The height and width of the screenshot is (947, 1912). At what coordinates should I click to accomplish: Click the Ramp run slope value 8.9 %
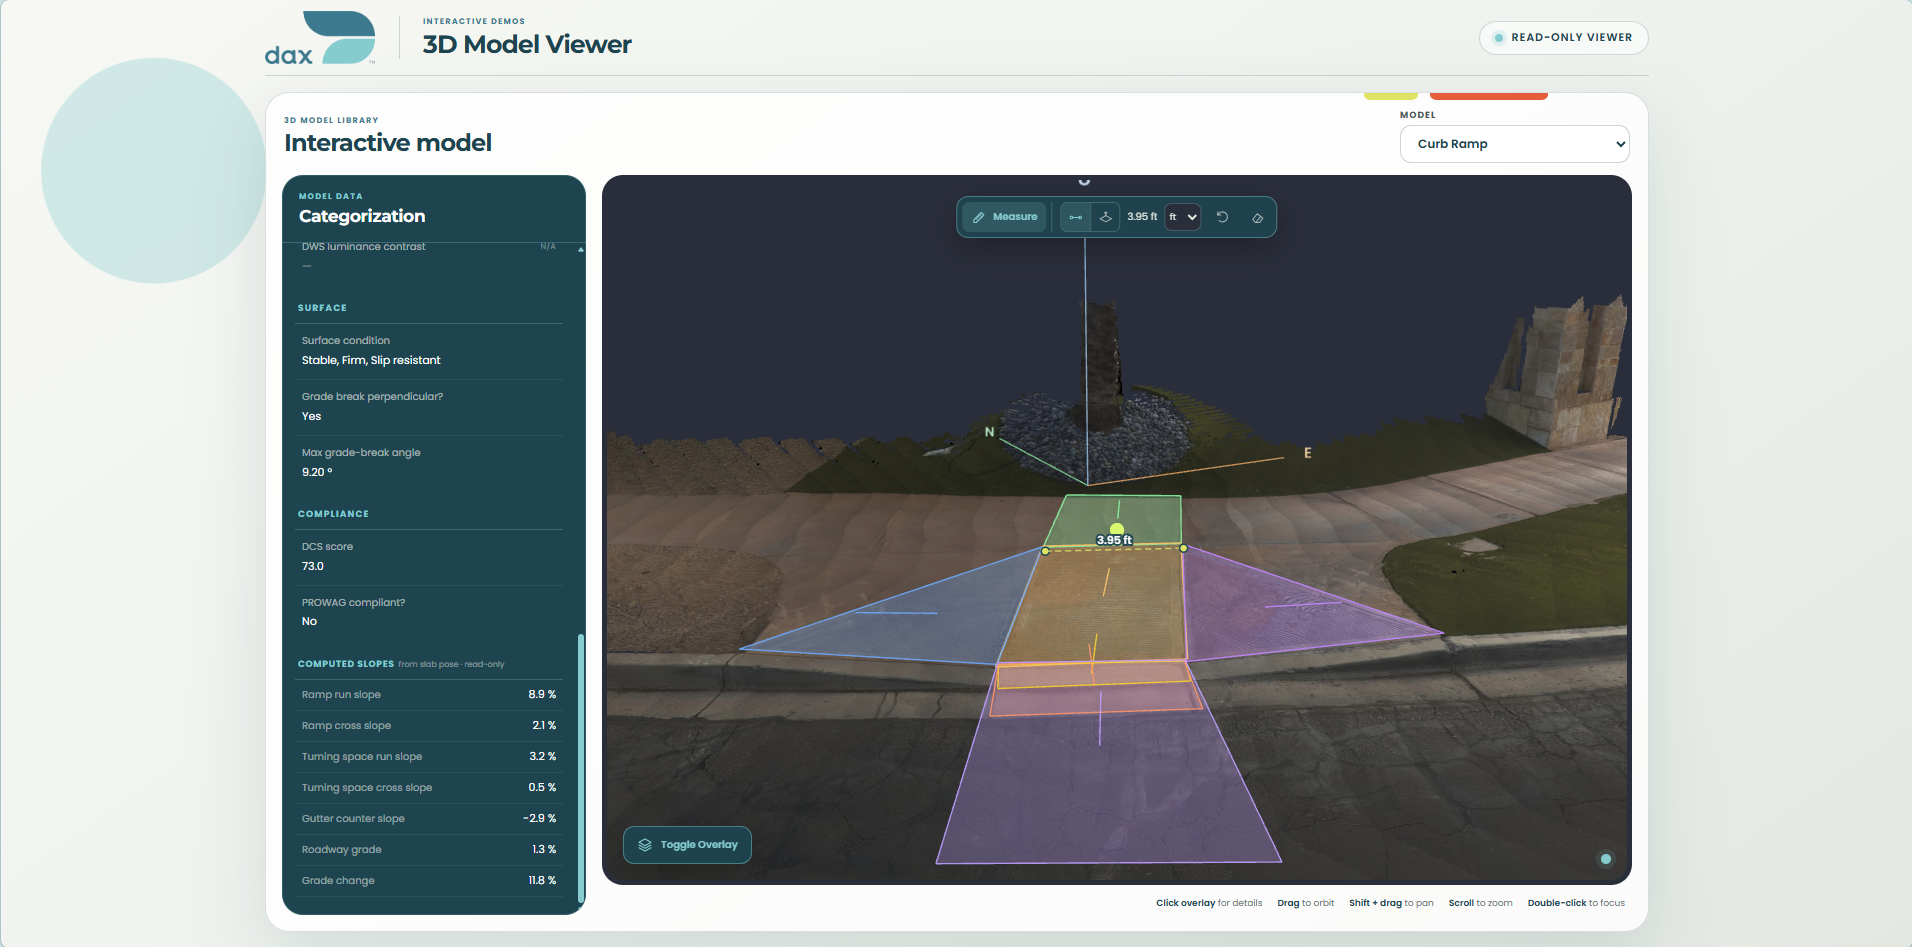coord(542,695)
